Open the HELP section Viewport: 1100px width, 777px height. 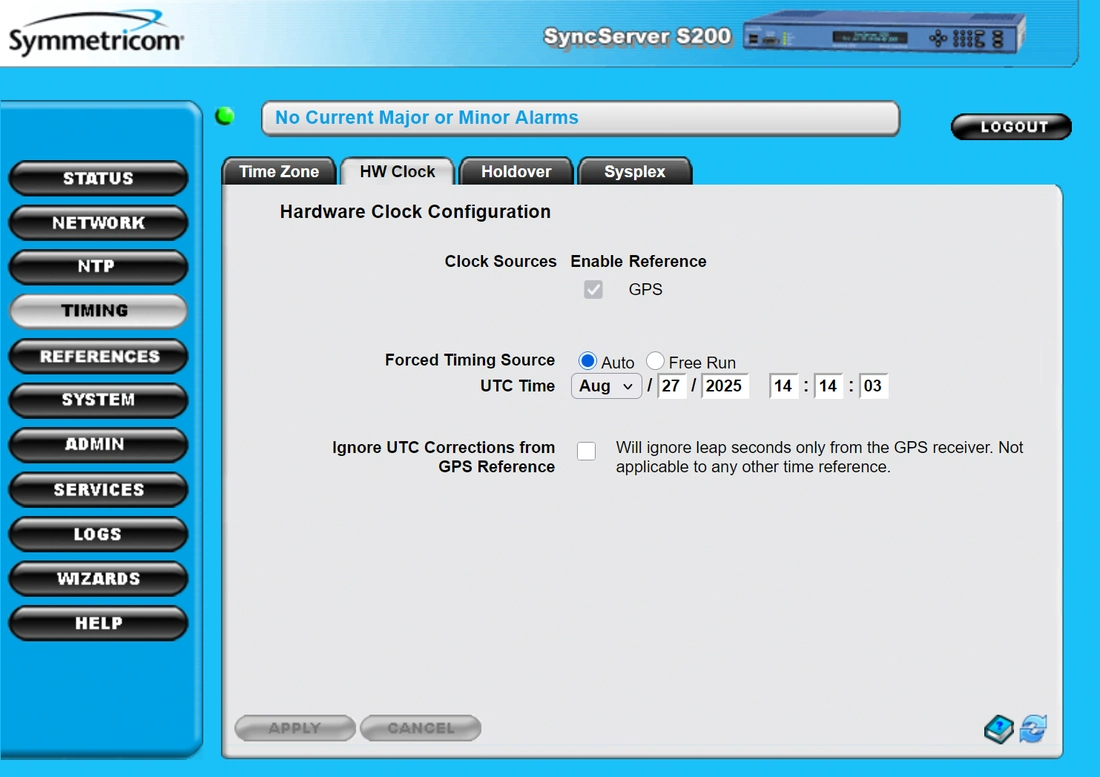pyautogui.click(x=98, y=623)
